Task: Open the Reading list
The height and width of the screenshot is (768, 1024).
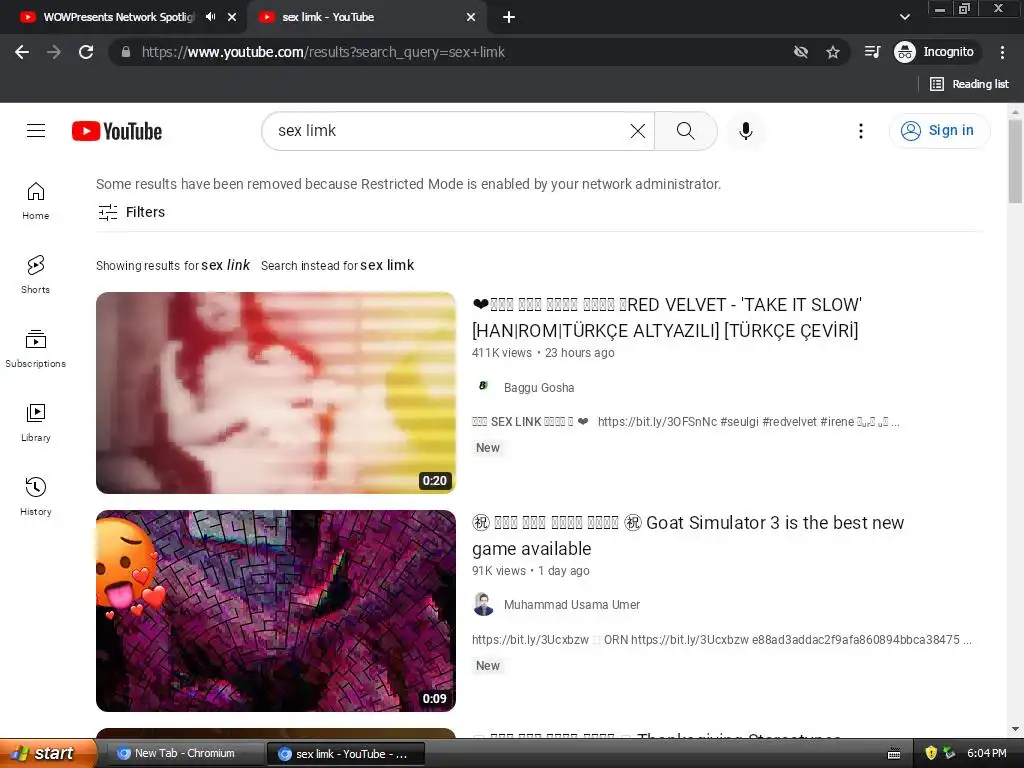Action: click(x=969, y=84)
